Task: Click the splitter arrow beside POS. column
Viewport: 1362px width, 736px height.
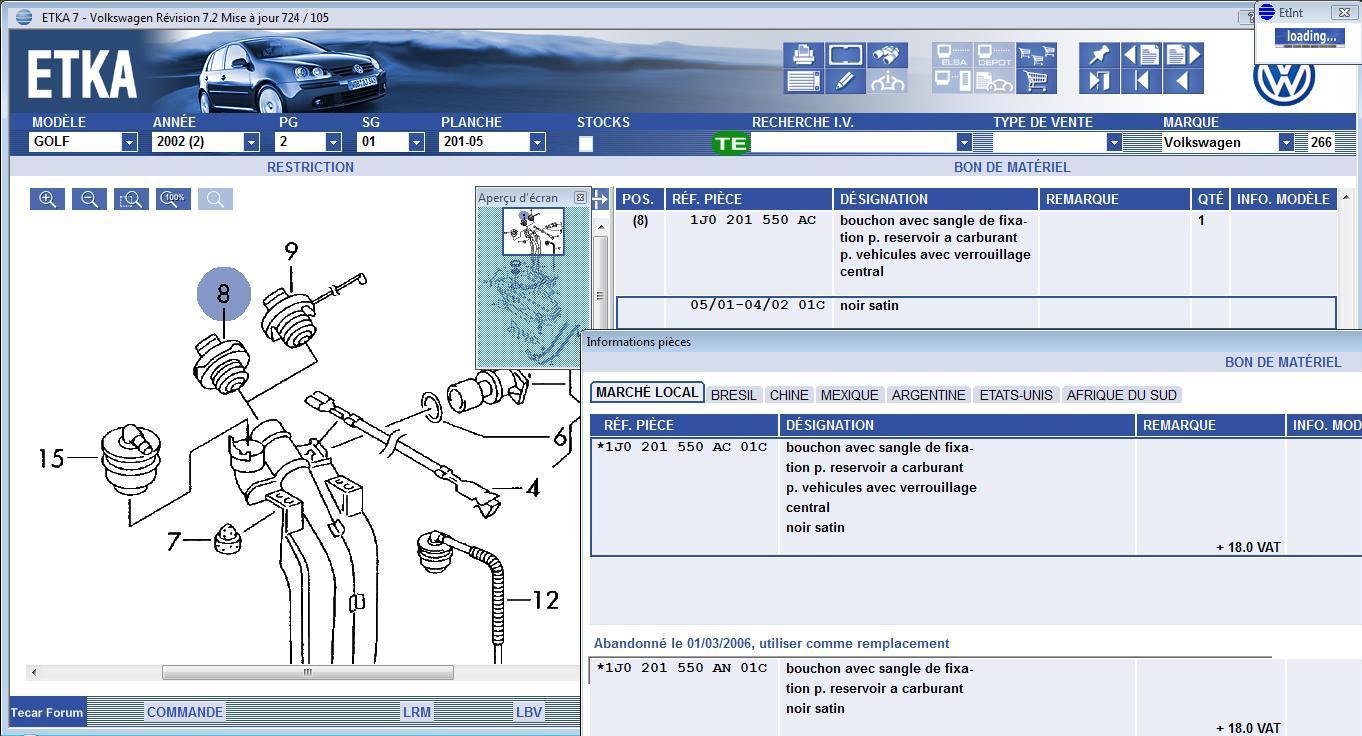Action: [600, 199]
